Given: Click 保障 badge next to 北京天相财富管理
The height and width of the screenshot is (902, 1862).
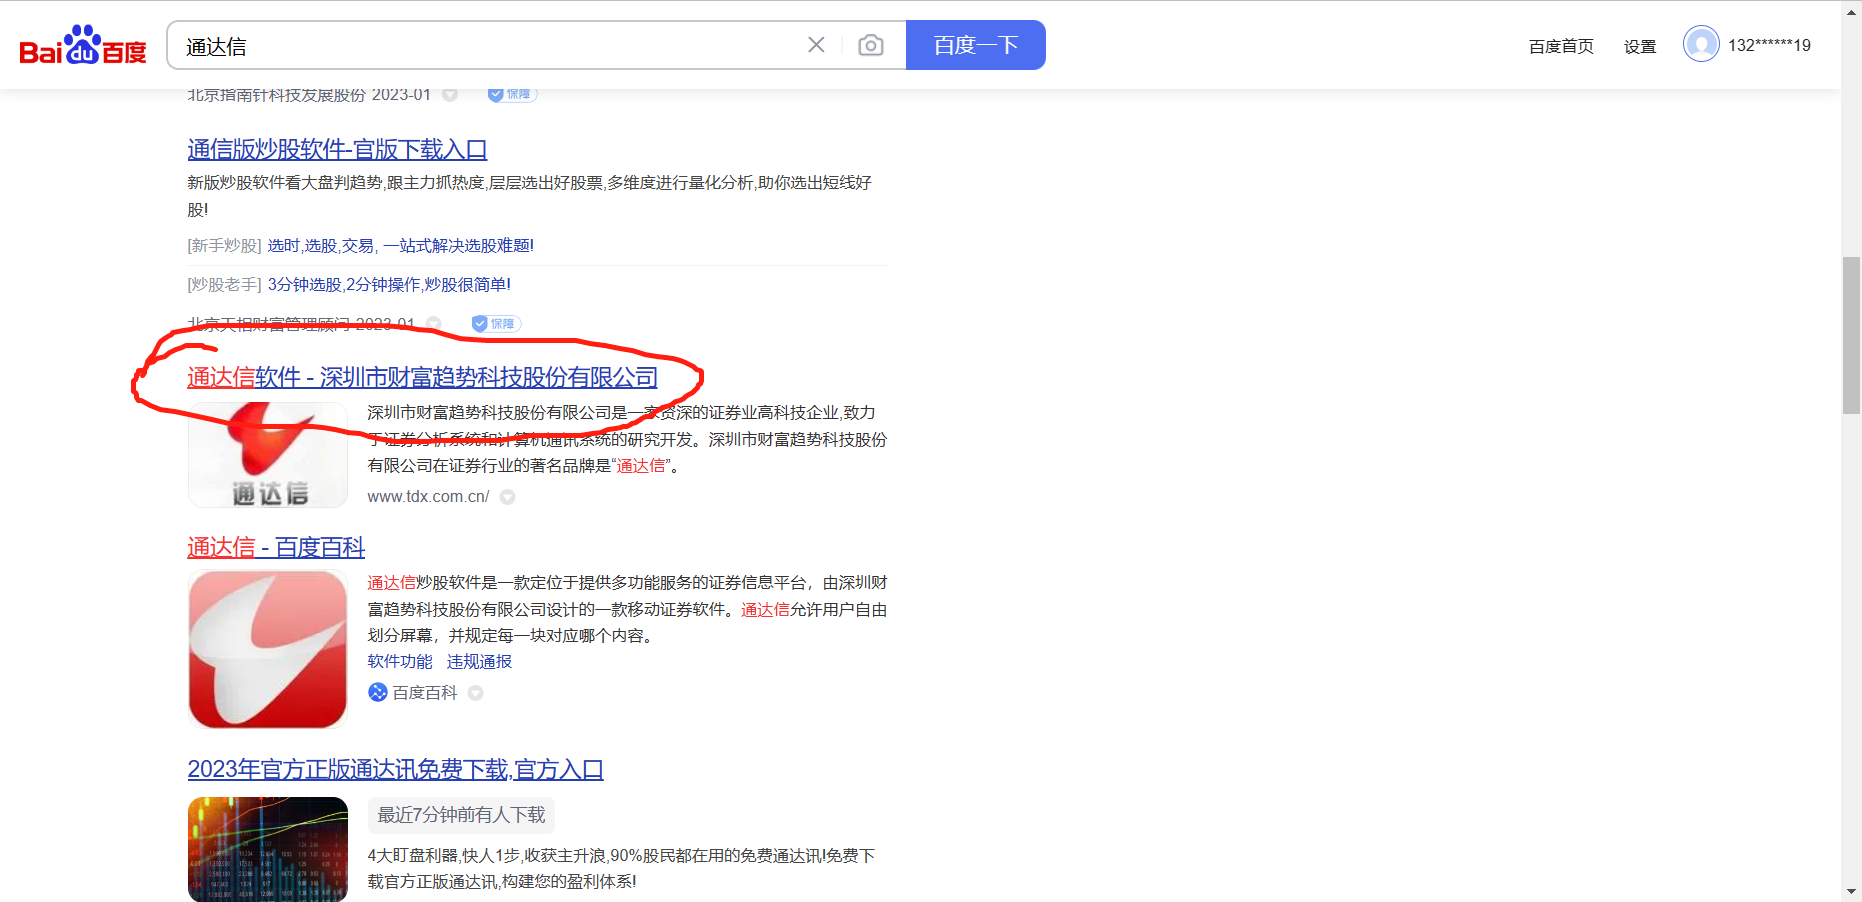Looking at the screenshot, I should [x=496, y=324].
